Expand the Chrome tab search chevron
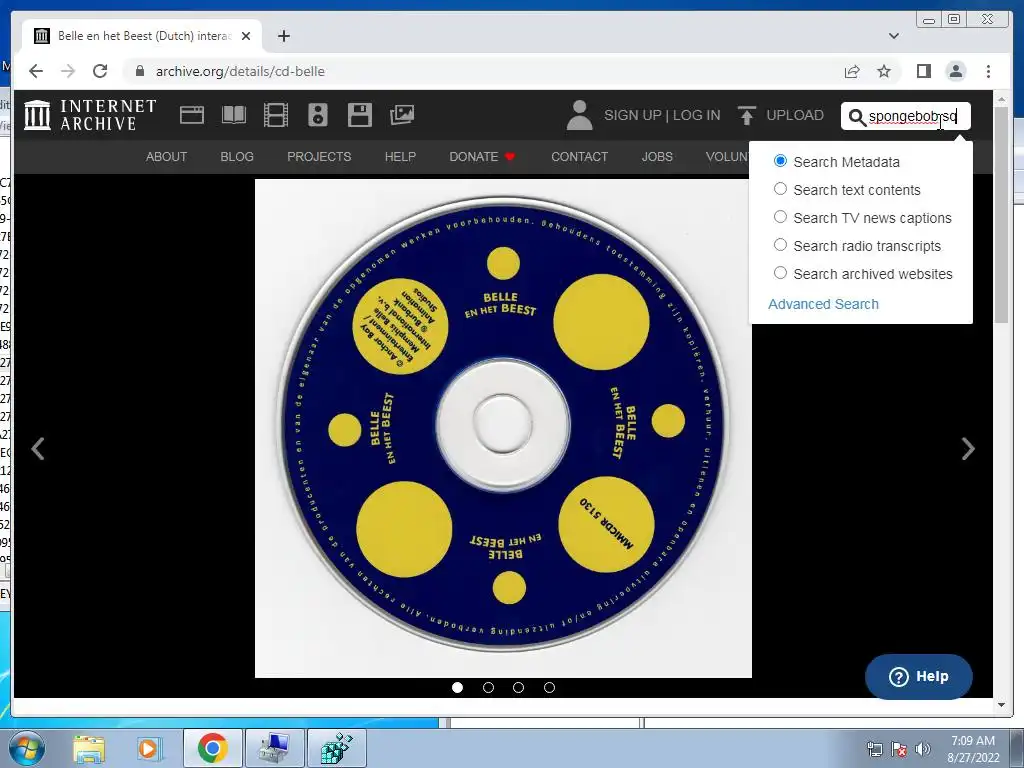Viewport: 1024px width, 768px height. 893,36
